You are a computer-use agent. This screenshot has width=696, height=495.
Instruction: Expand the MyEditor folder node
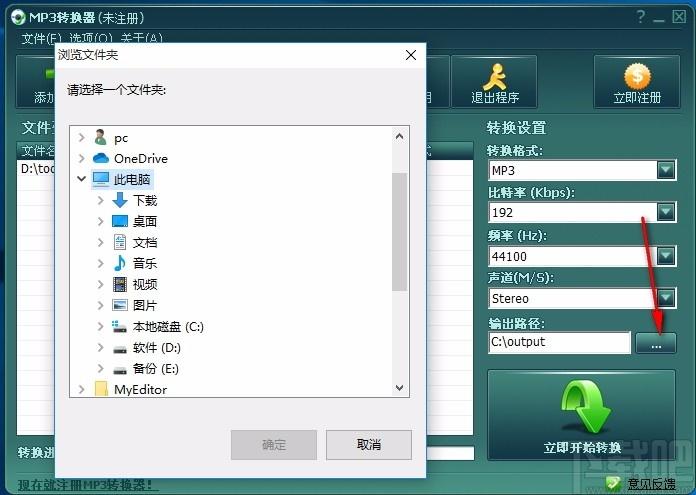click(x=81, y=389)
